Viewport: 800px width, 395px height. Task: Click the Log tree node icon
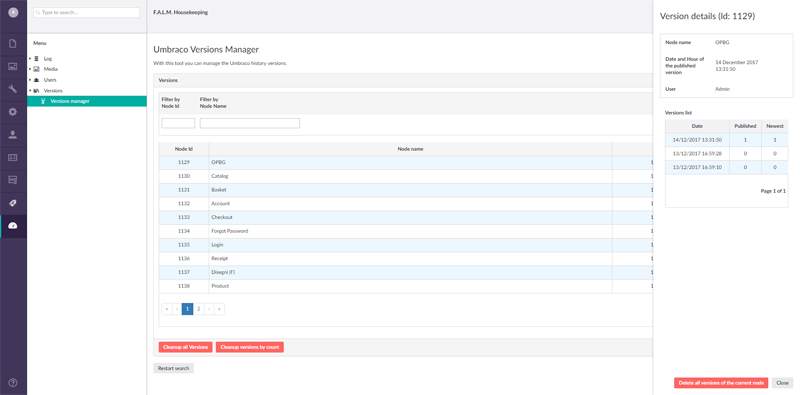(36, 59)
